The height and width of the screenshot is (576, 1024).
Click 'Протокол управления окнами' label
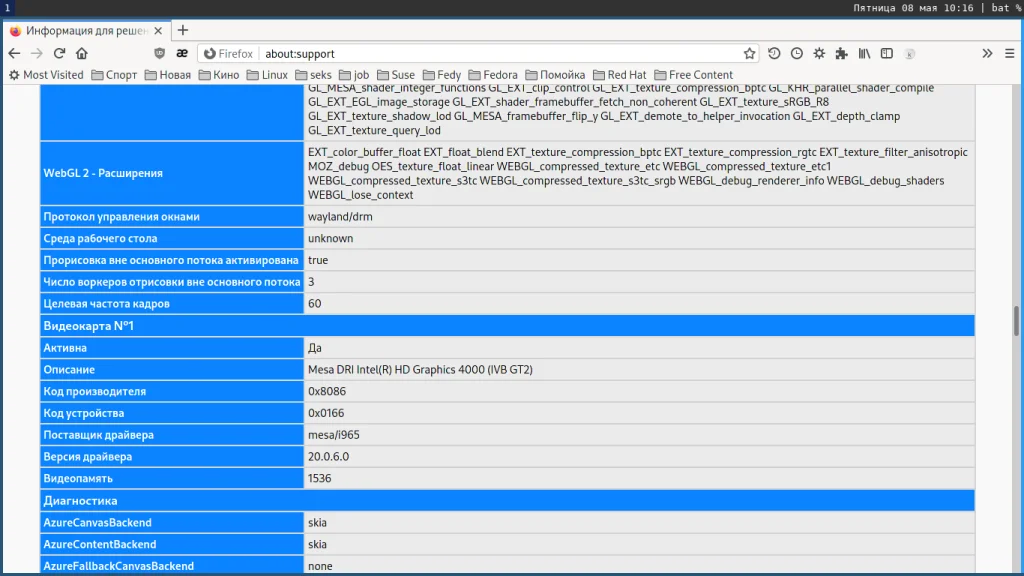121,217
